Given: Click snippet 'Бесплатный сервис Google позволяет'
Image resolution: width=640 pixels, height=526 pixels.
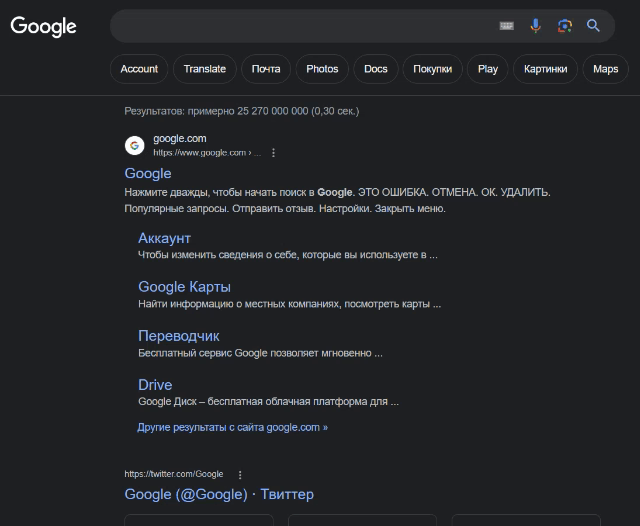Looking at the screenshot, I should [260, 353].
